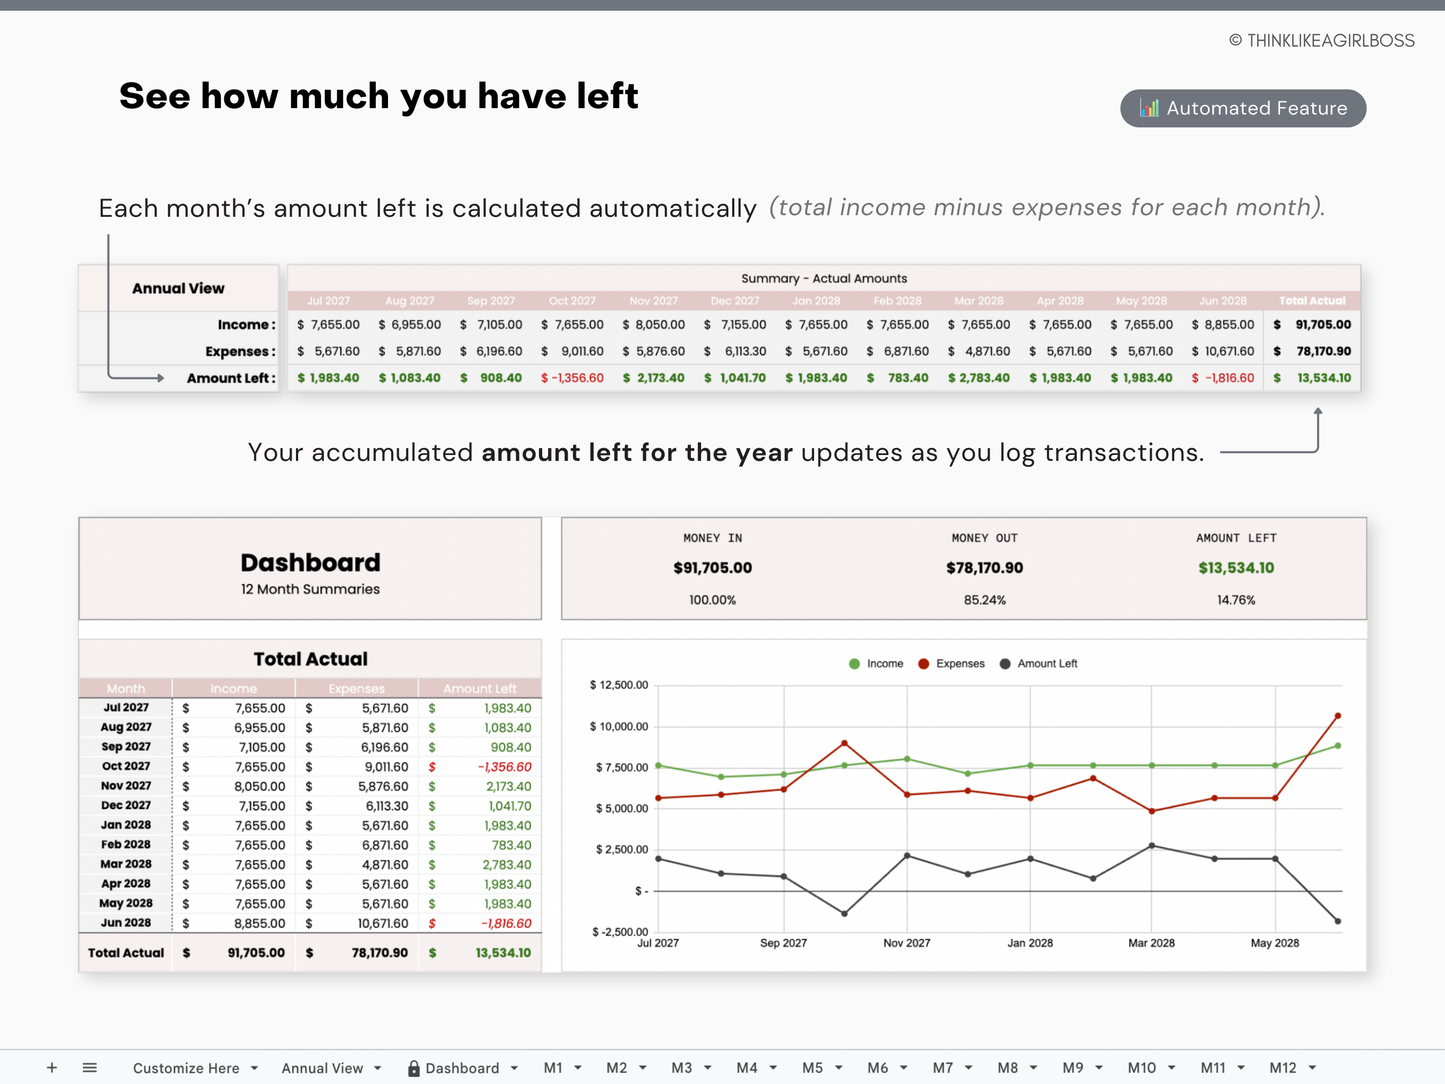Open the all sheets list icon
Screen dimensions: 1445x1084
(90, 1067)
